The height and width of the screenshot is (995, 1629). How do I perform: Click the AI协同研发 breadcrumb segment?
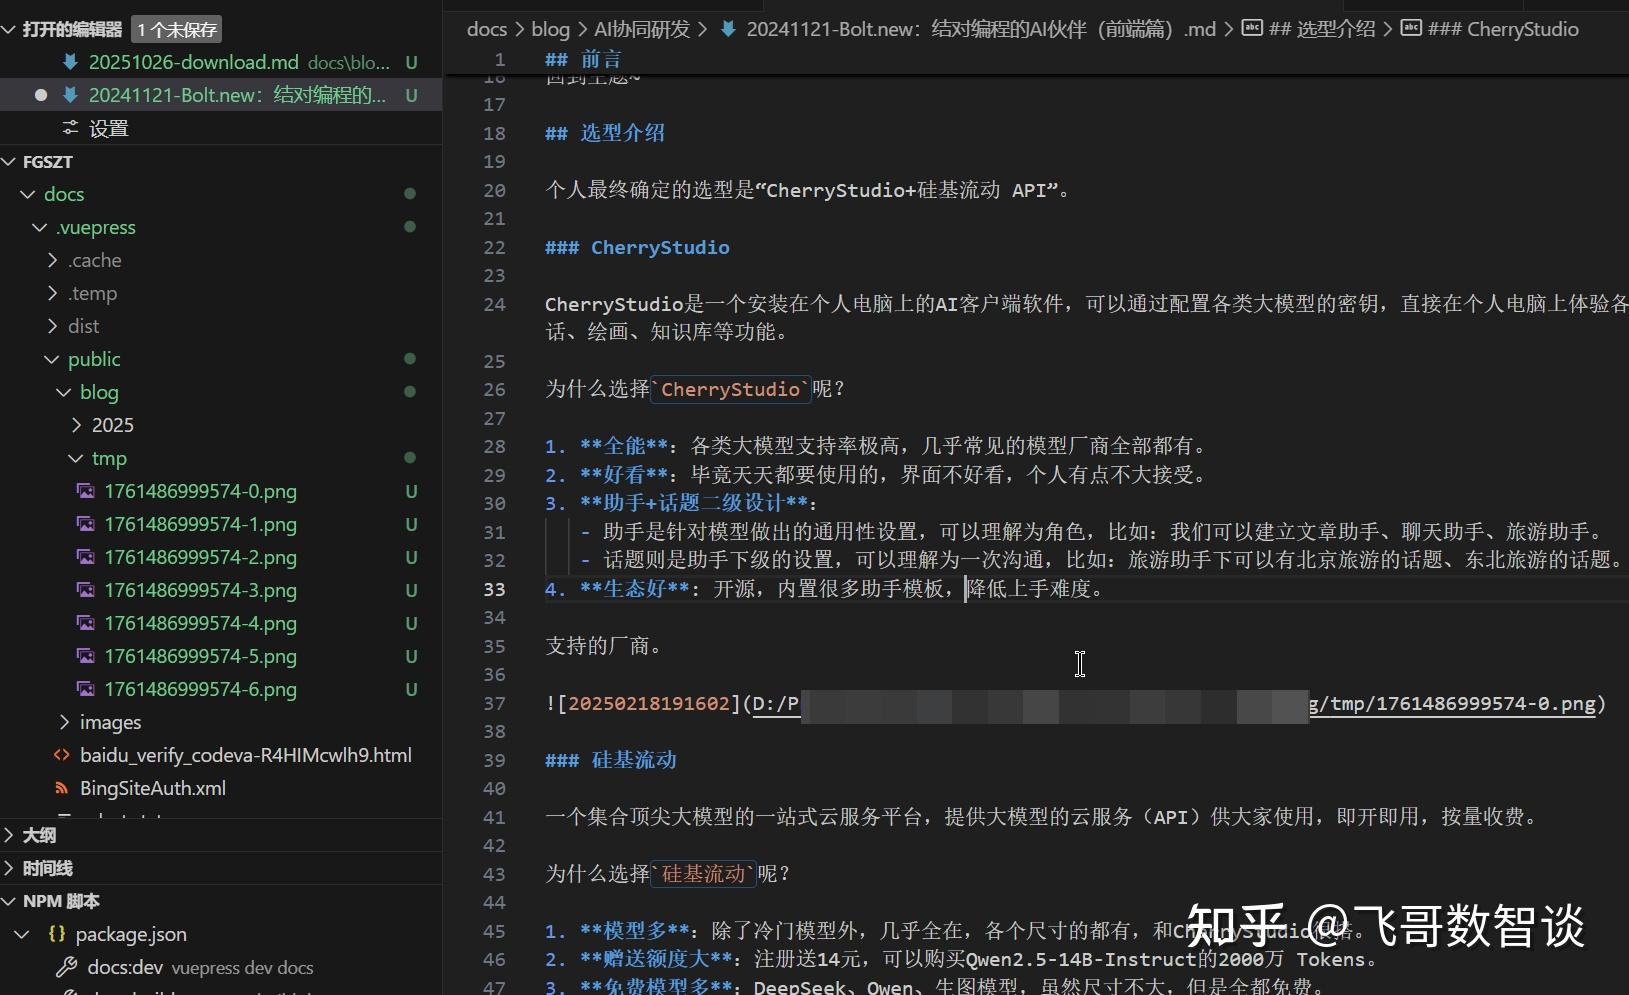[x=642, y=29]
